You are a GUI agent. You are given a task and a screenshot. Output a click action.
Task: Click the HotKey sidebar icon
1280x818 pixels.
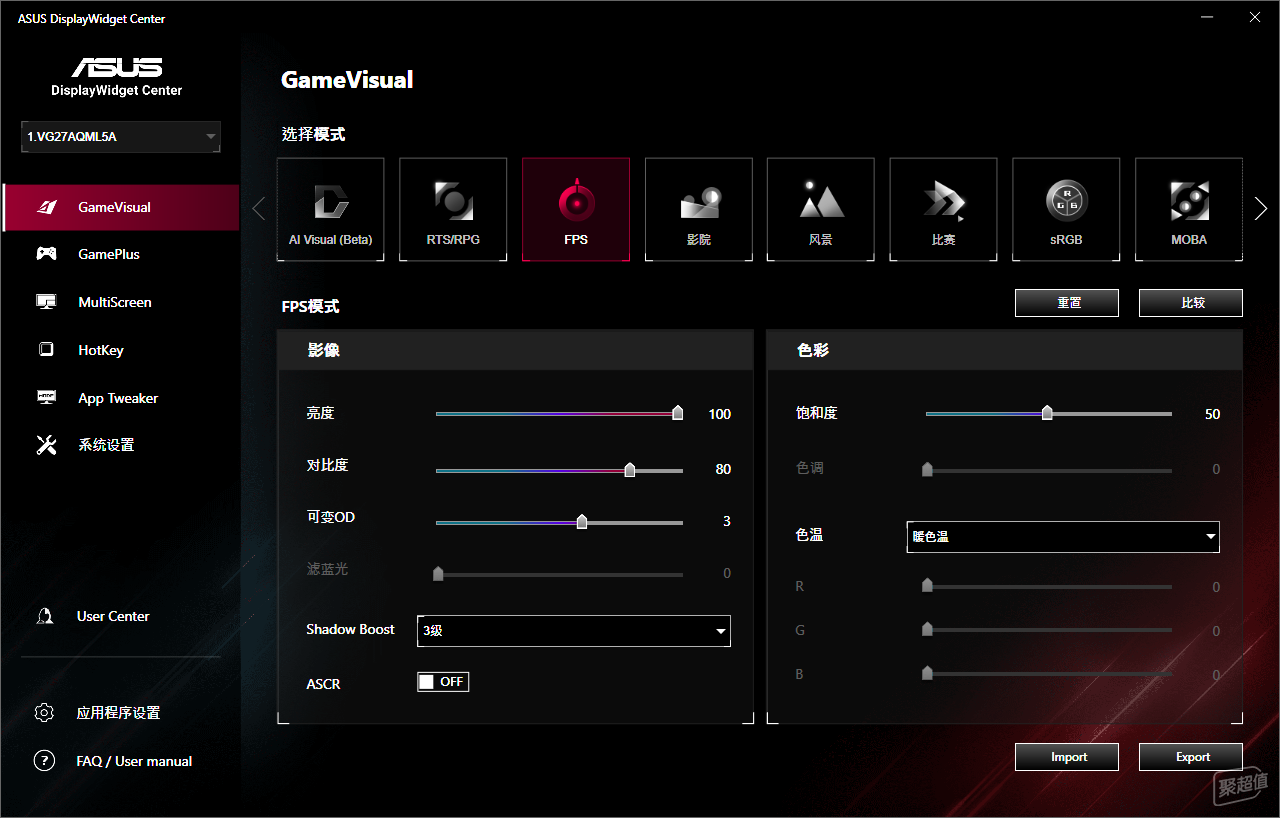tap(46, 350)
